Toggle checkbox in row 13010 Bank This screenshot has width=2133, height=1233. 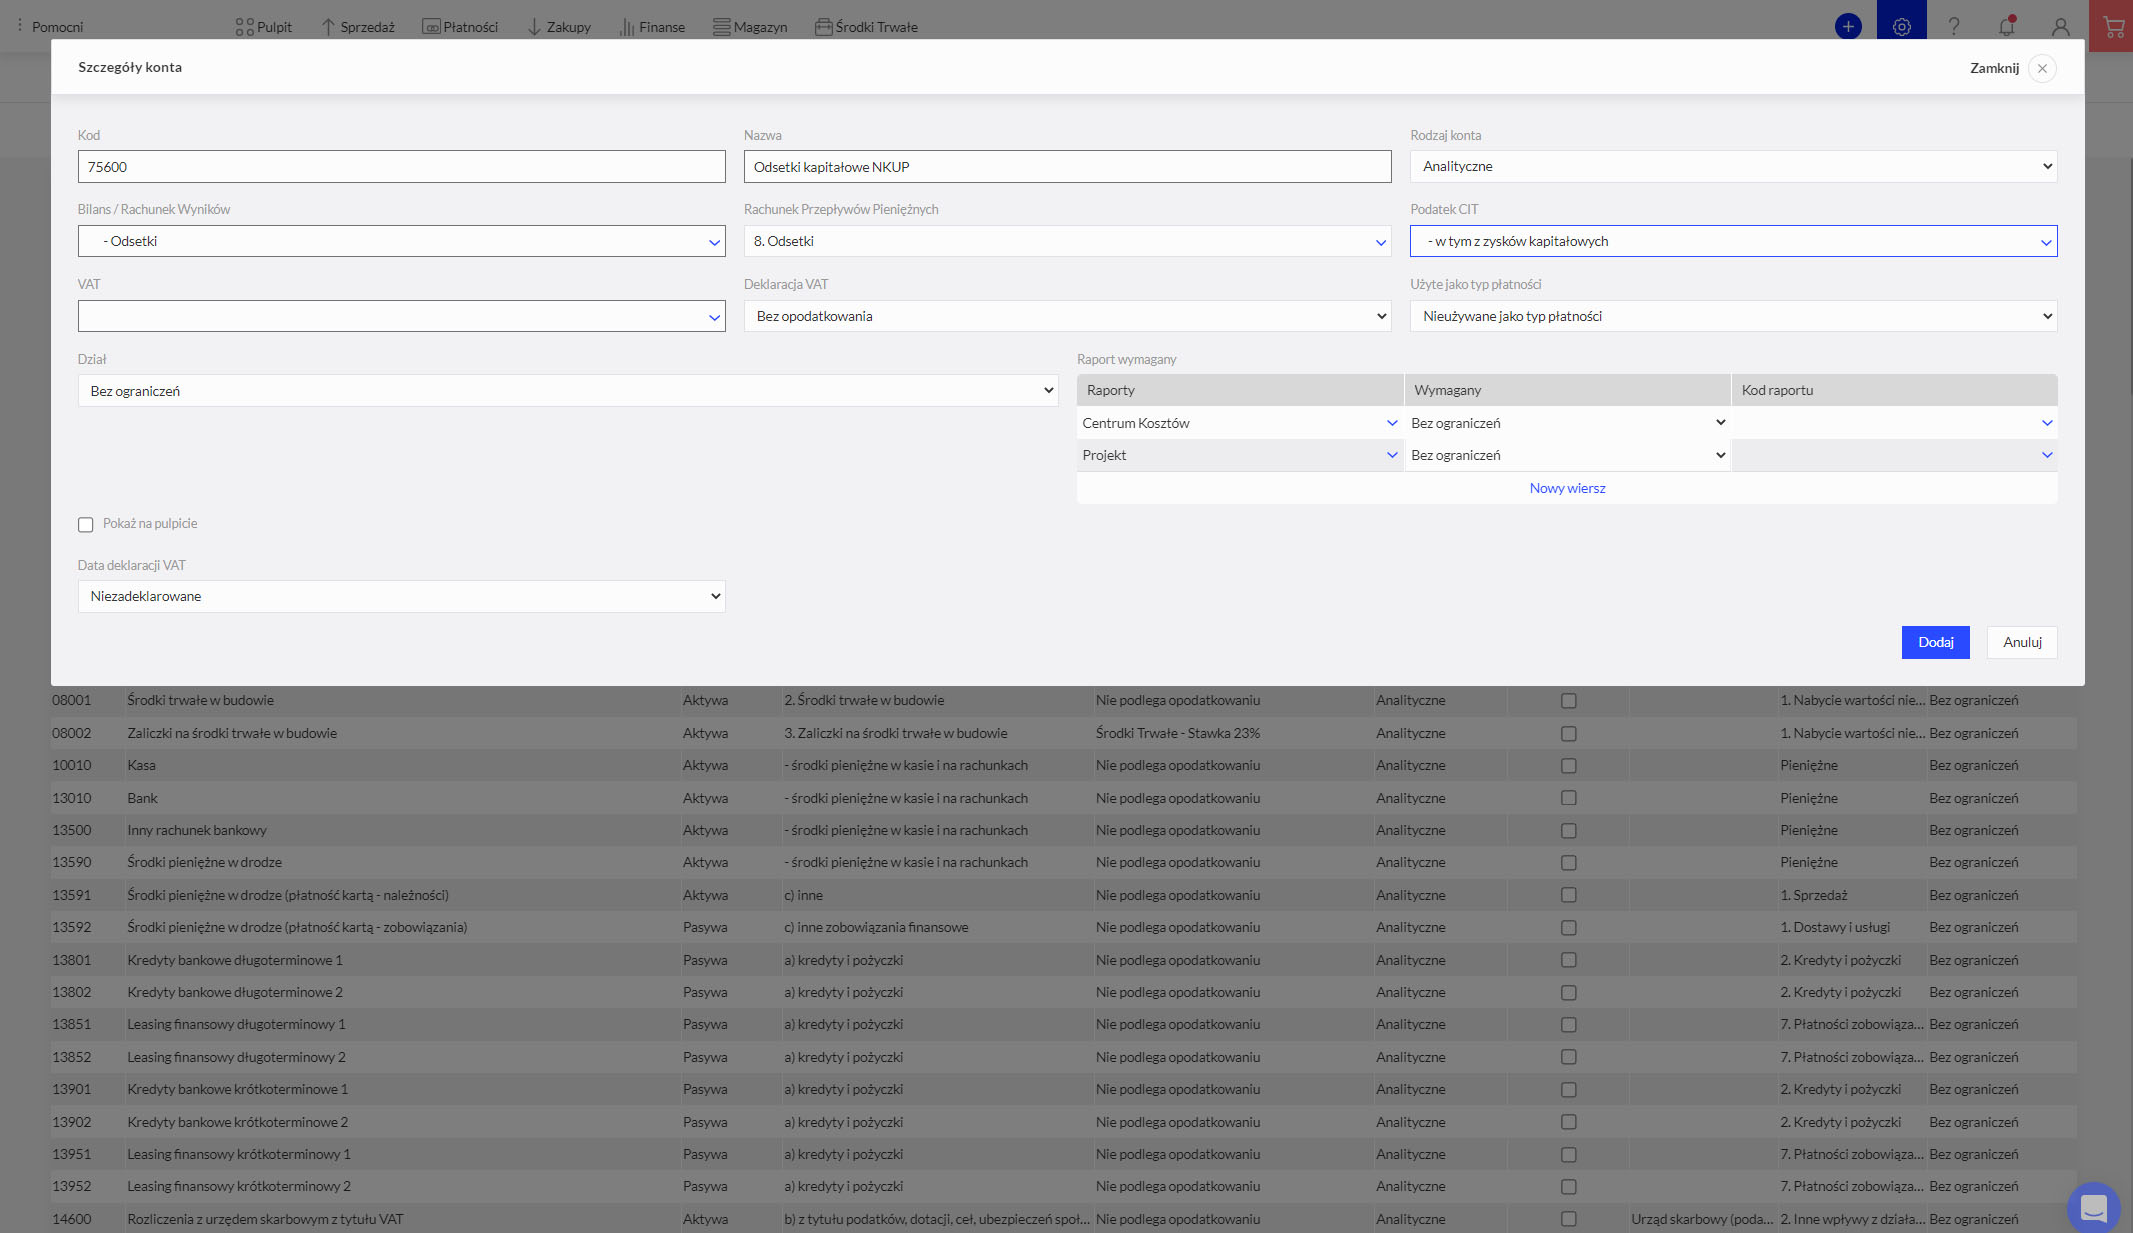pos(1568,798)
